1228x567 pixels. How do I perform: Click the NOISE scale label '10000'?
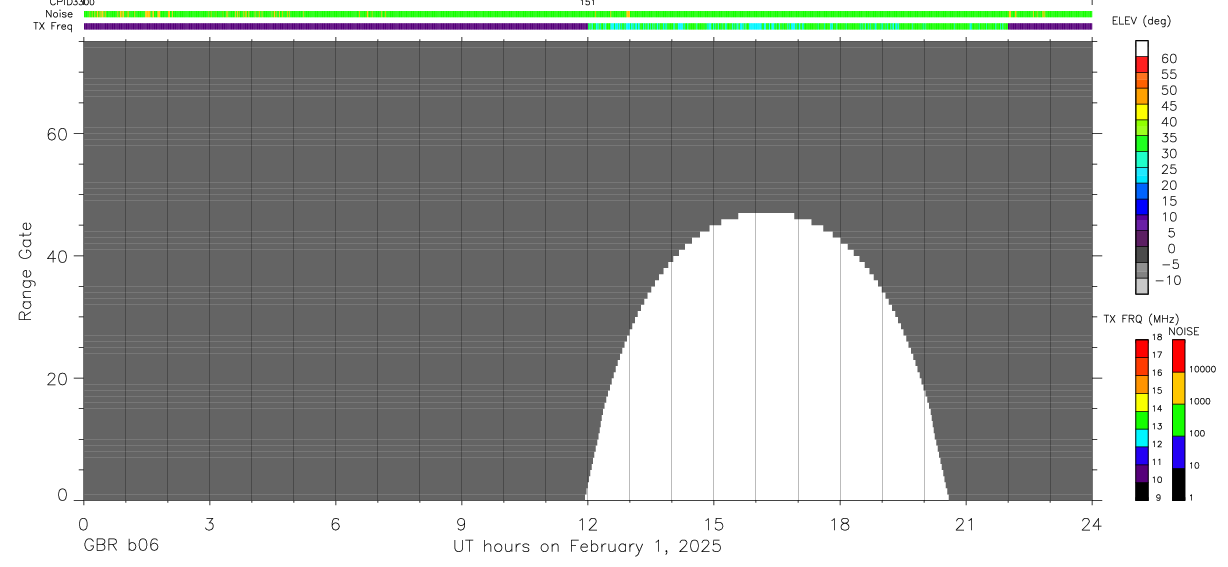(x=1203, y=369)
